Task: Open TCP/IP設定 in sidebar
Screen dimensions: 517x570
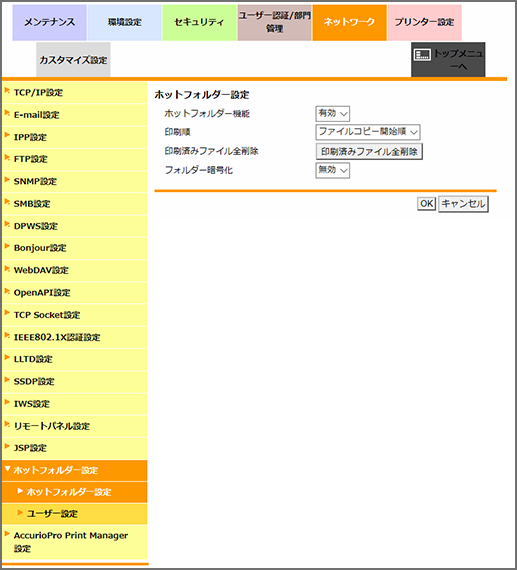Action: (x=75, y=93)
